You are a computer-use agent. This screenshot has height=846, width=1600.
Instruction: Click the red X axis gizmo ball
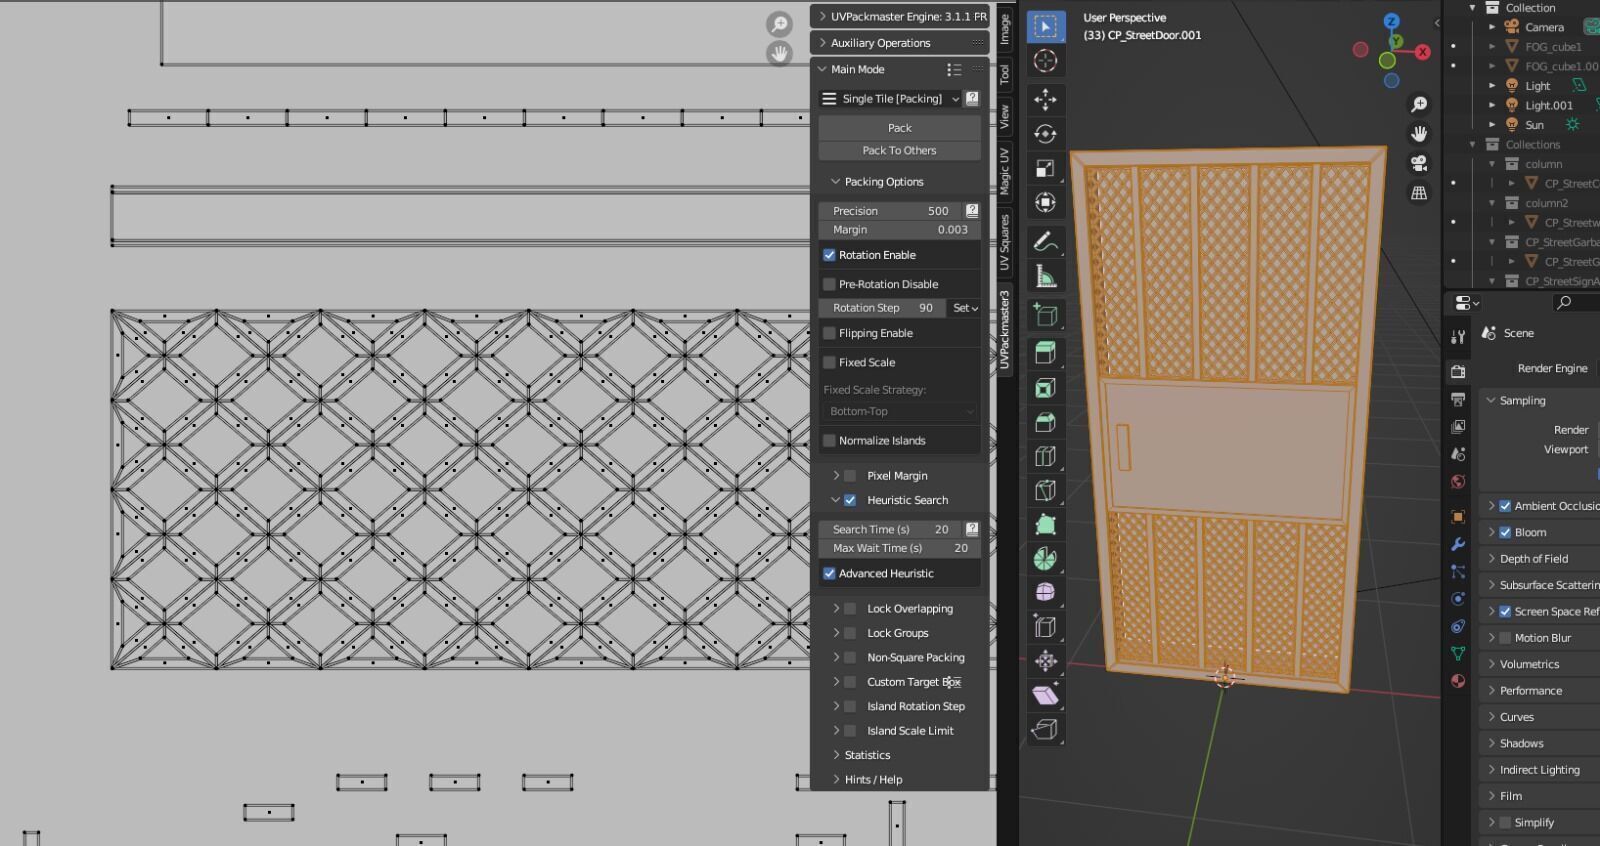[1423, 52]
